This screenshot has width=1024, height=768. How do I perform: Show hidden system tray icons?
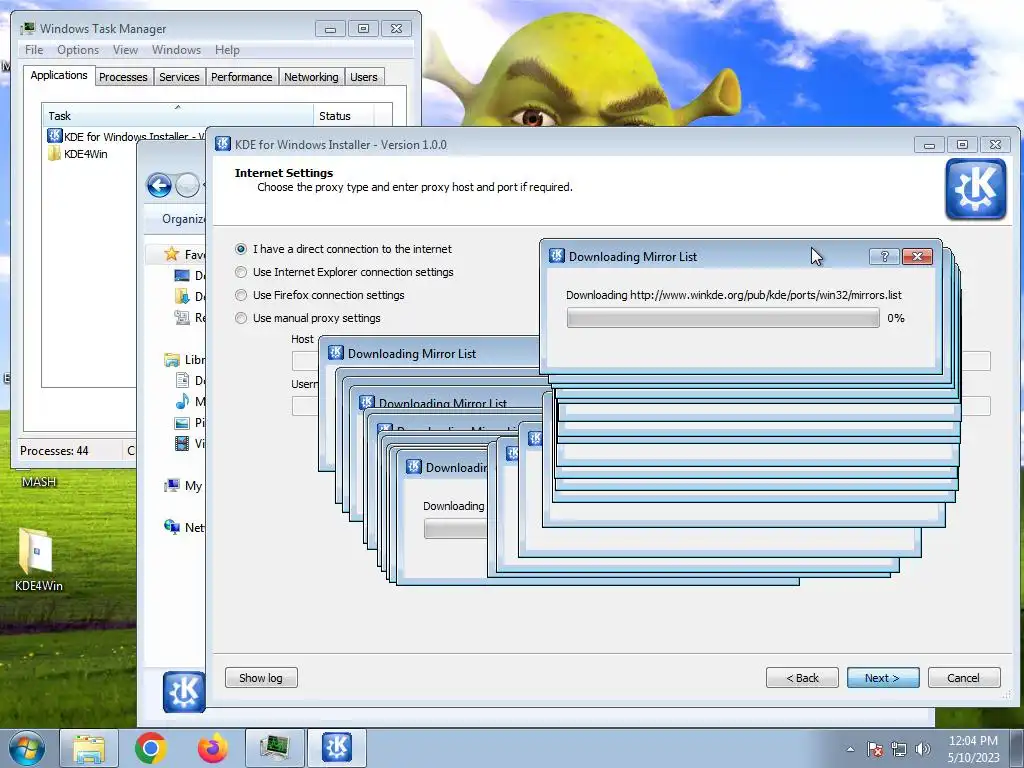850,749
